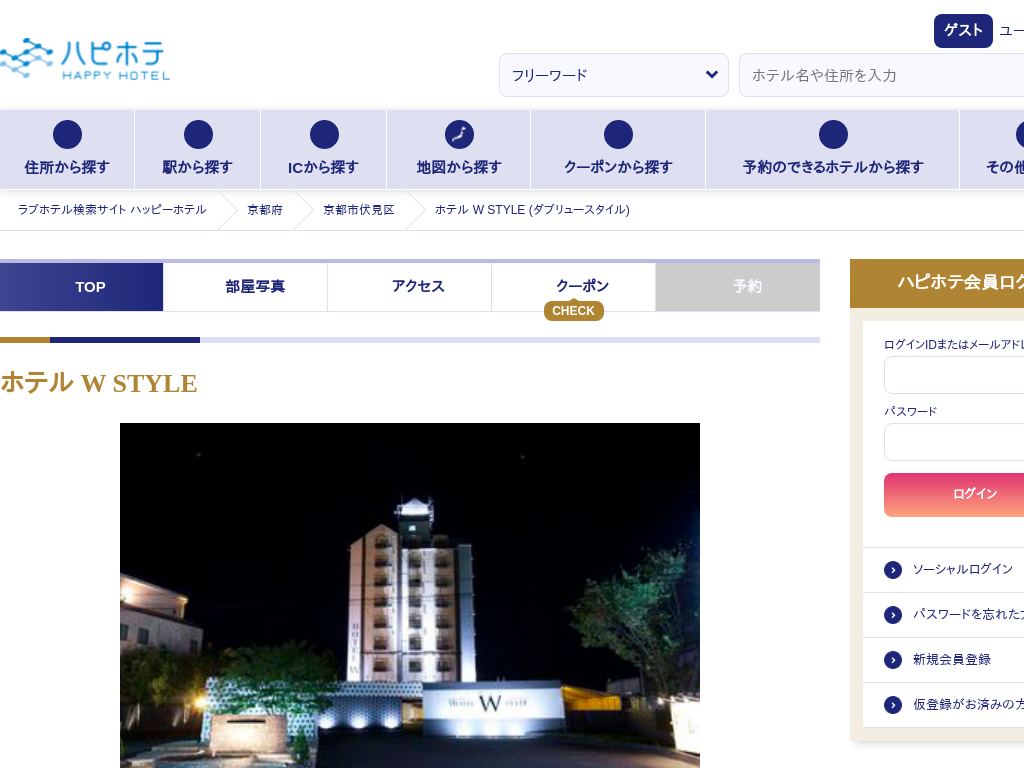Click the 予約のできるホテルから探す circle icon
The image size is (1024, 768).
point(833,135)
